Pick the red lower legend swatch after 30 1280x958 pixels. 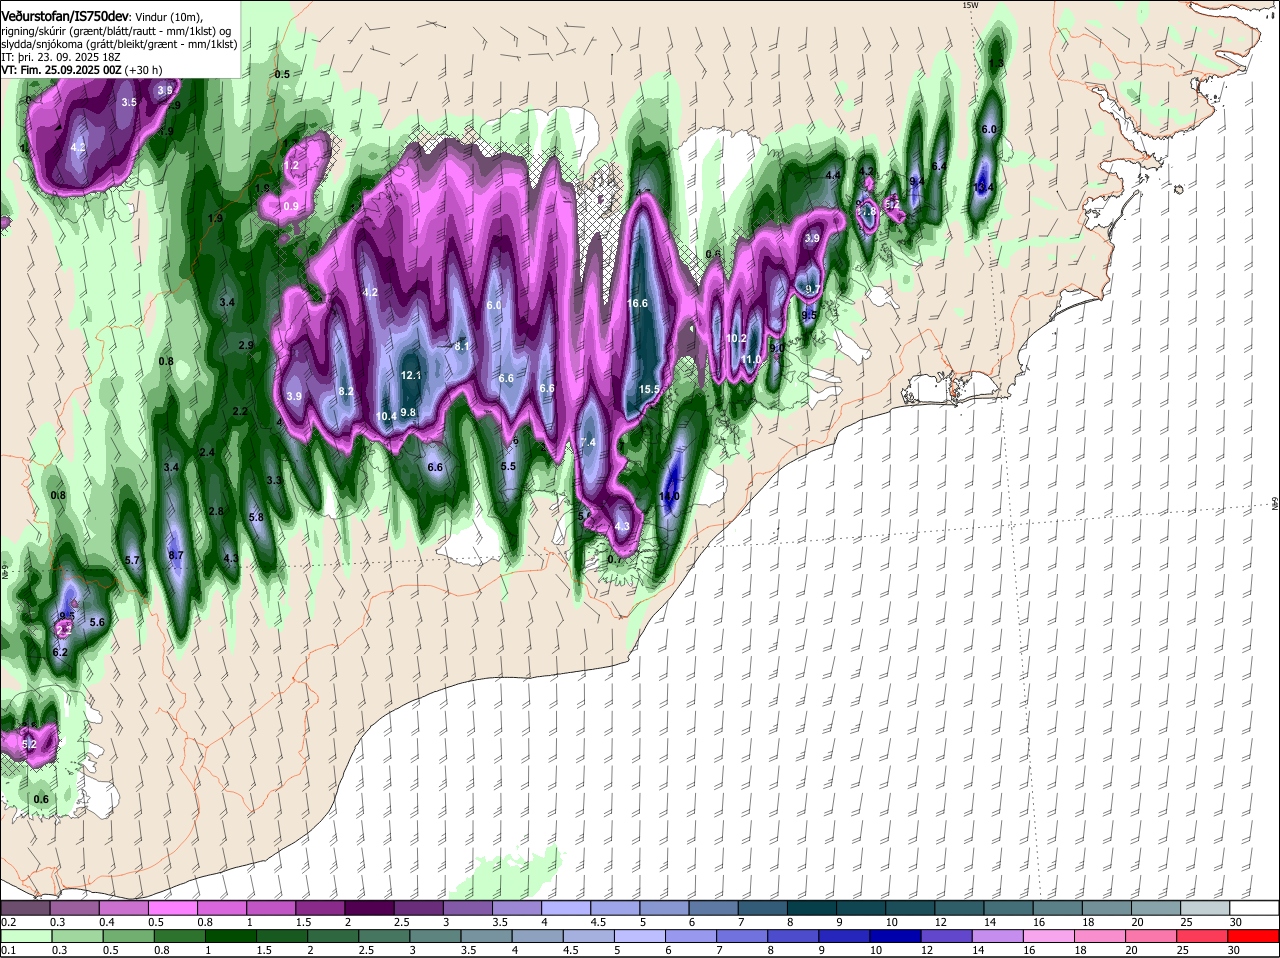(1254, 936)
